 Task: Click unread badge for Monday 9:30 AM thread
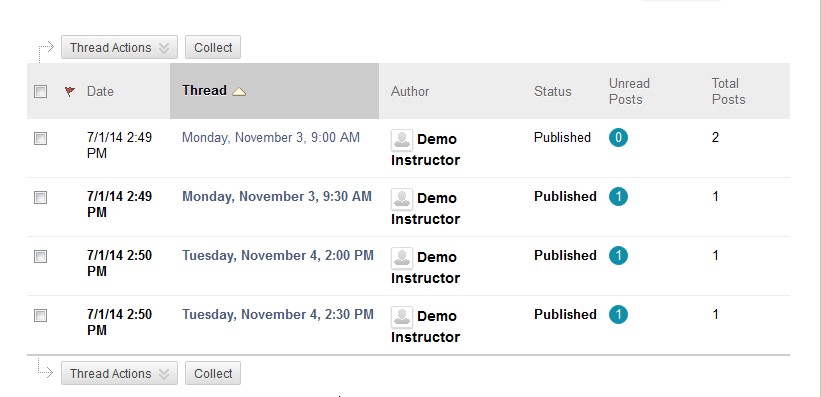click(618, 197)
